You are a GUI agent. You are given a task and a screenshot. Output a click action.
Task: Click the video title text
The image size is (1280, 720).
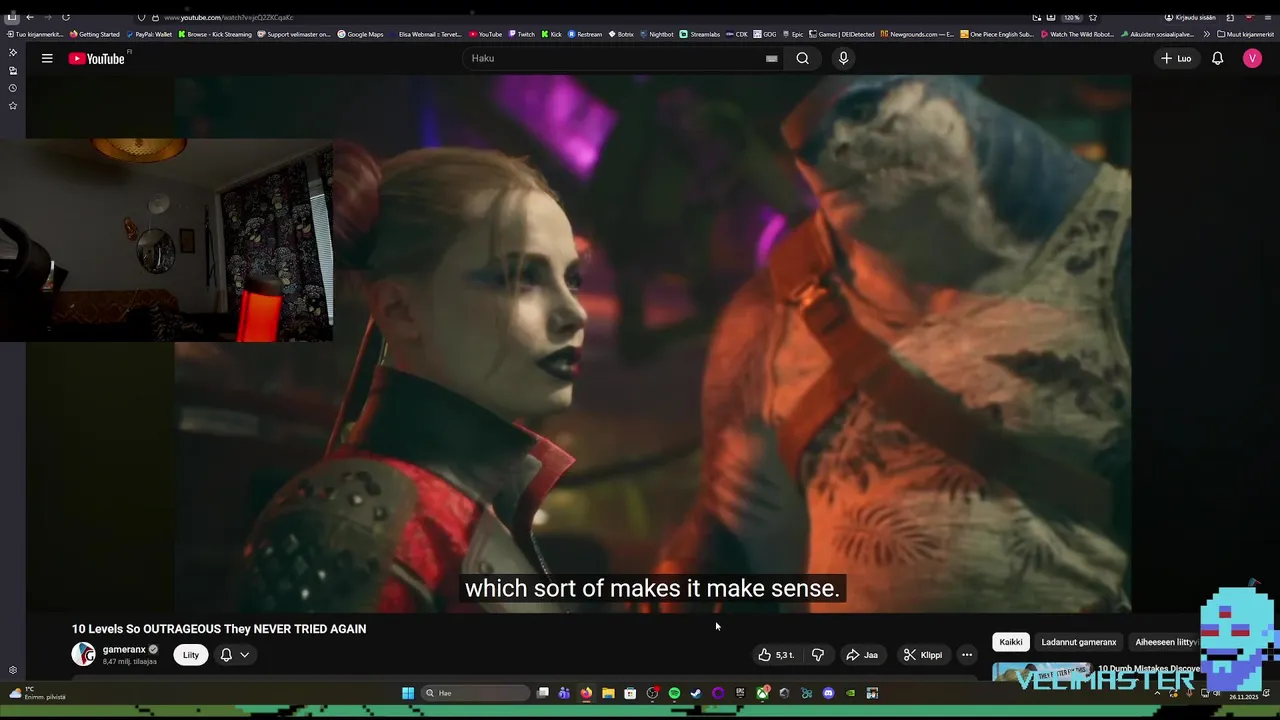(x=219, y=629)
